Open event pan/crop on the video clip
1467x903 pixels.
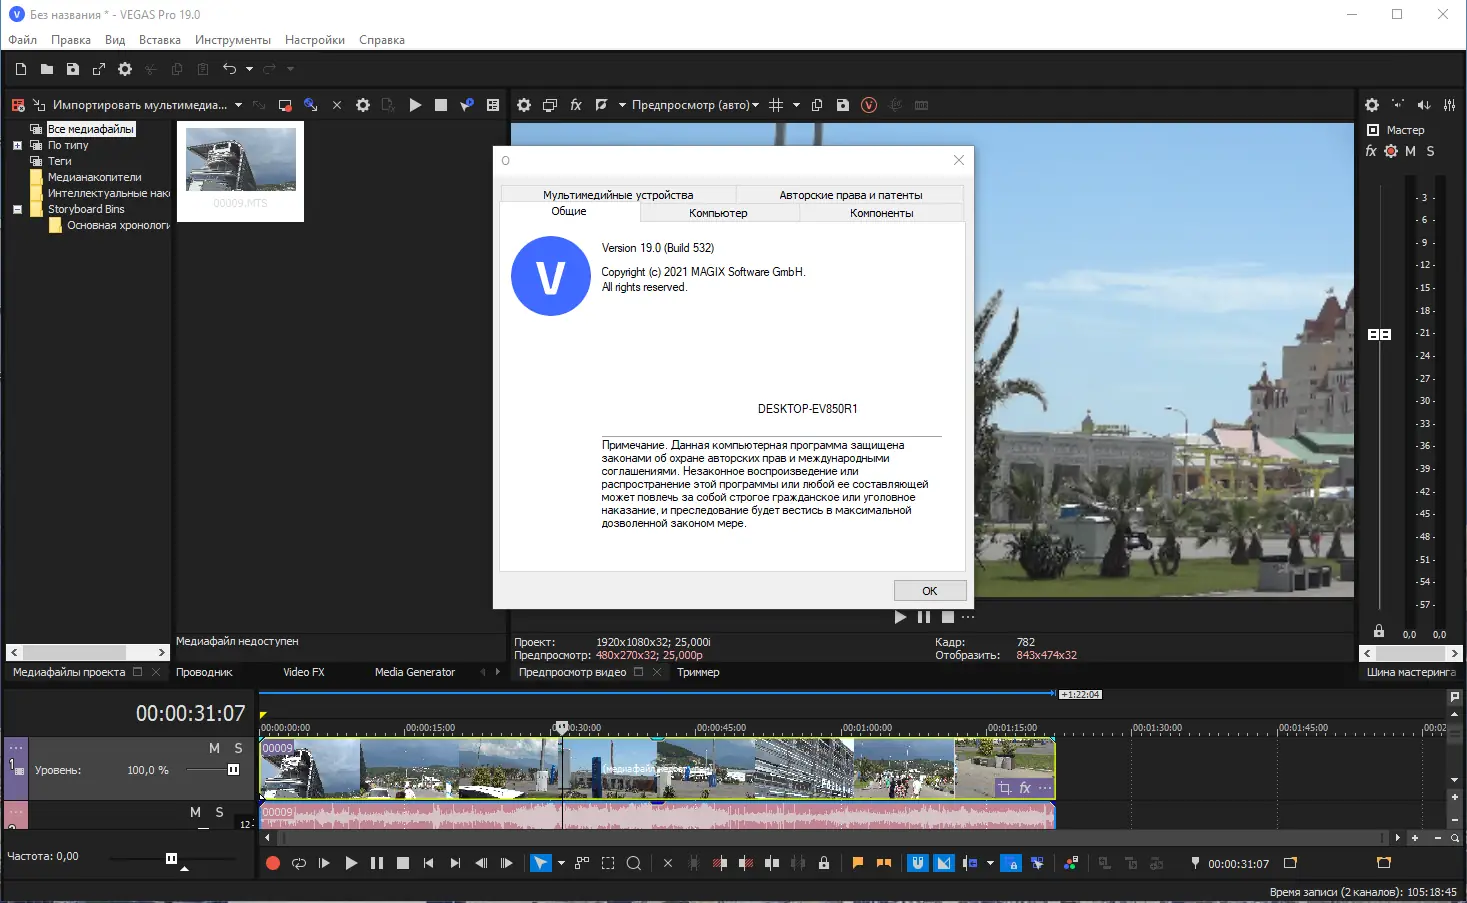click(1005, 788)
